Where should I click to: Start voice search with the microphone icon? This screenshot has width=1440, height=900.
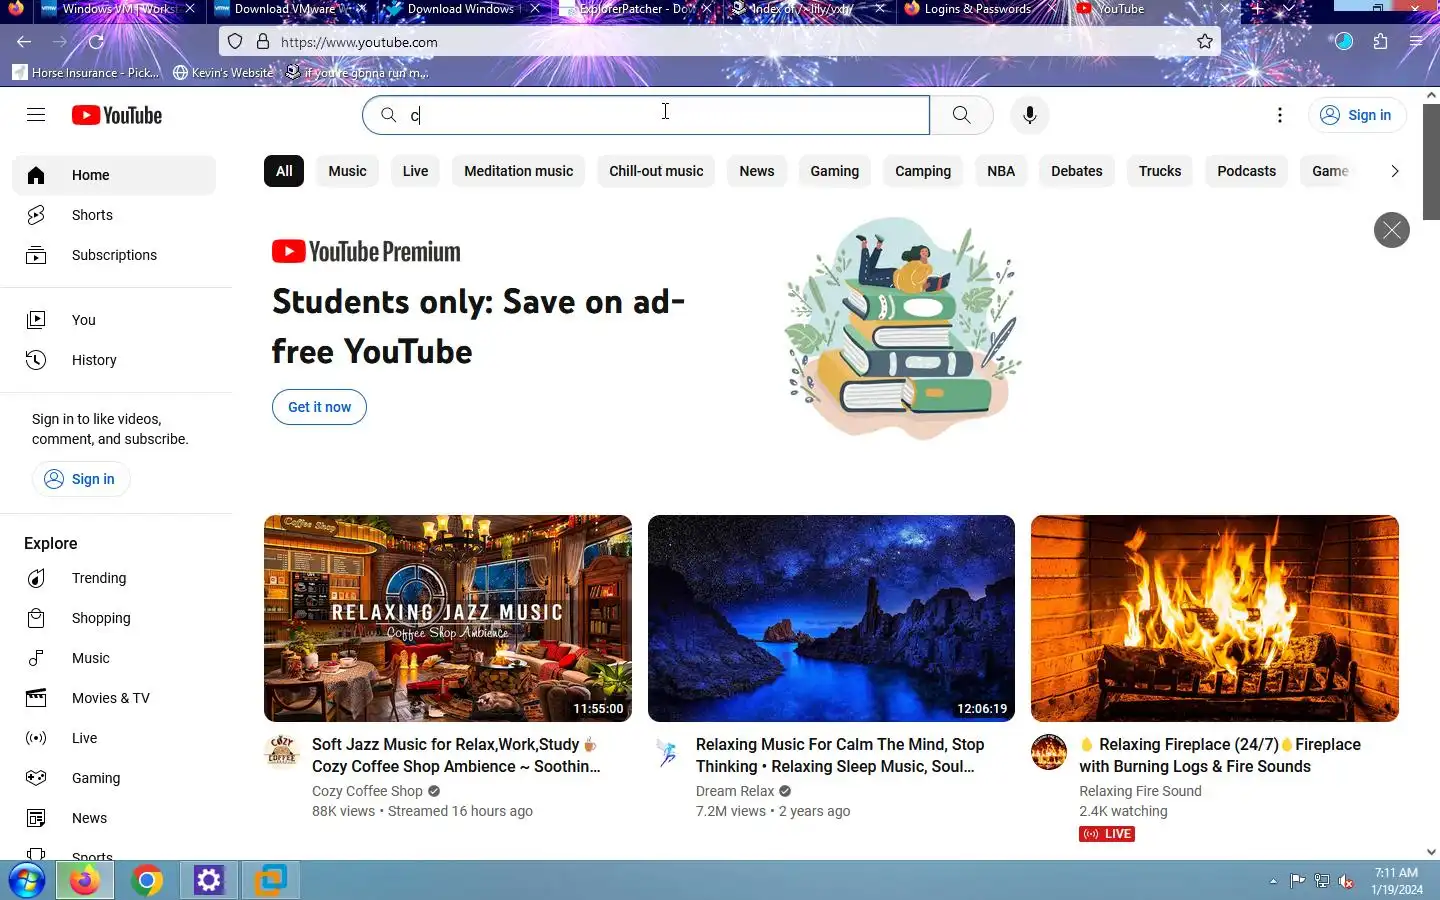1029,115
